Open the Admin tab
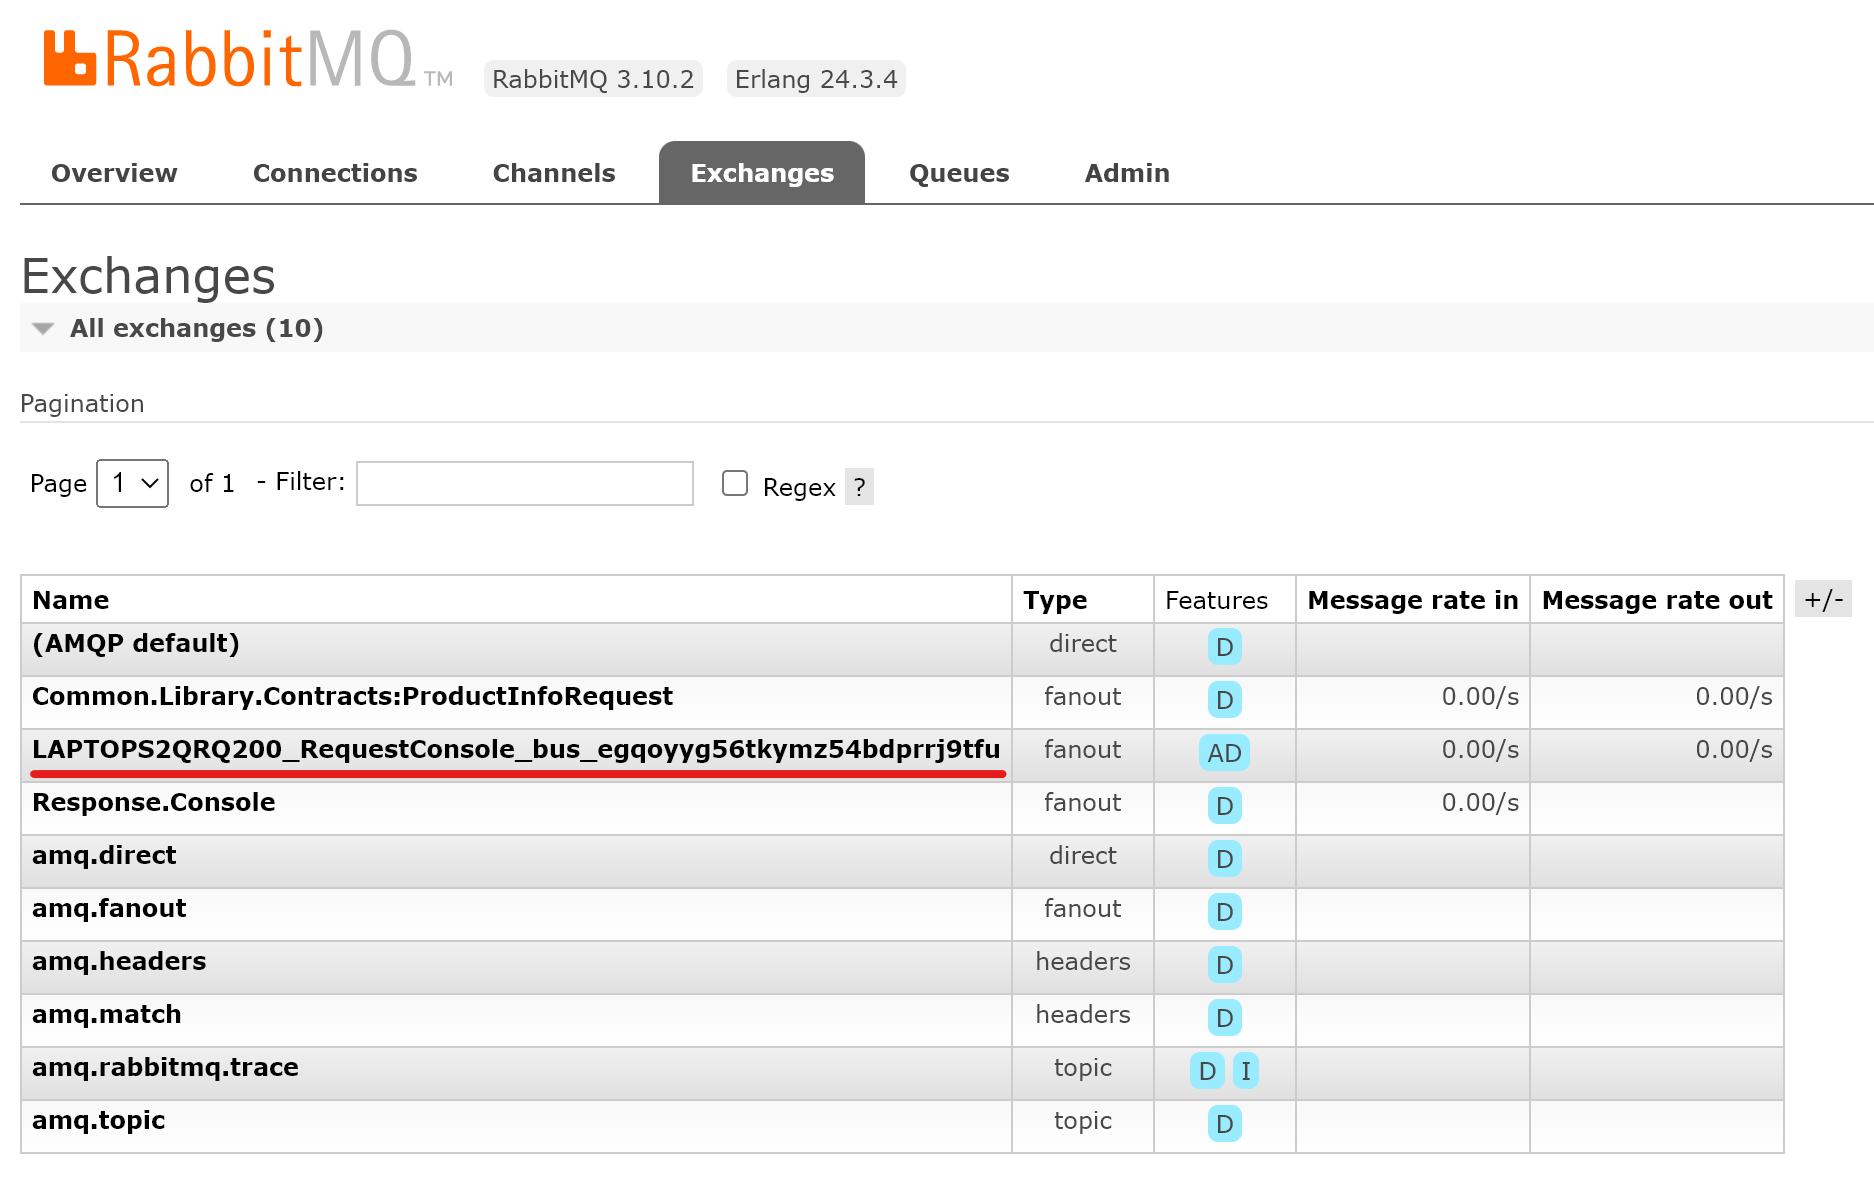This screenshot has width=1874, height=1182. click(x=1126, y=172)
